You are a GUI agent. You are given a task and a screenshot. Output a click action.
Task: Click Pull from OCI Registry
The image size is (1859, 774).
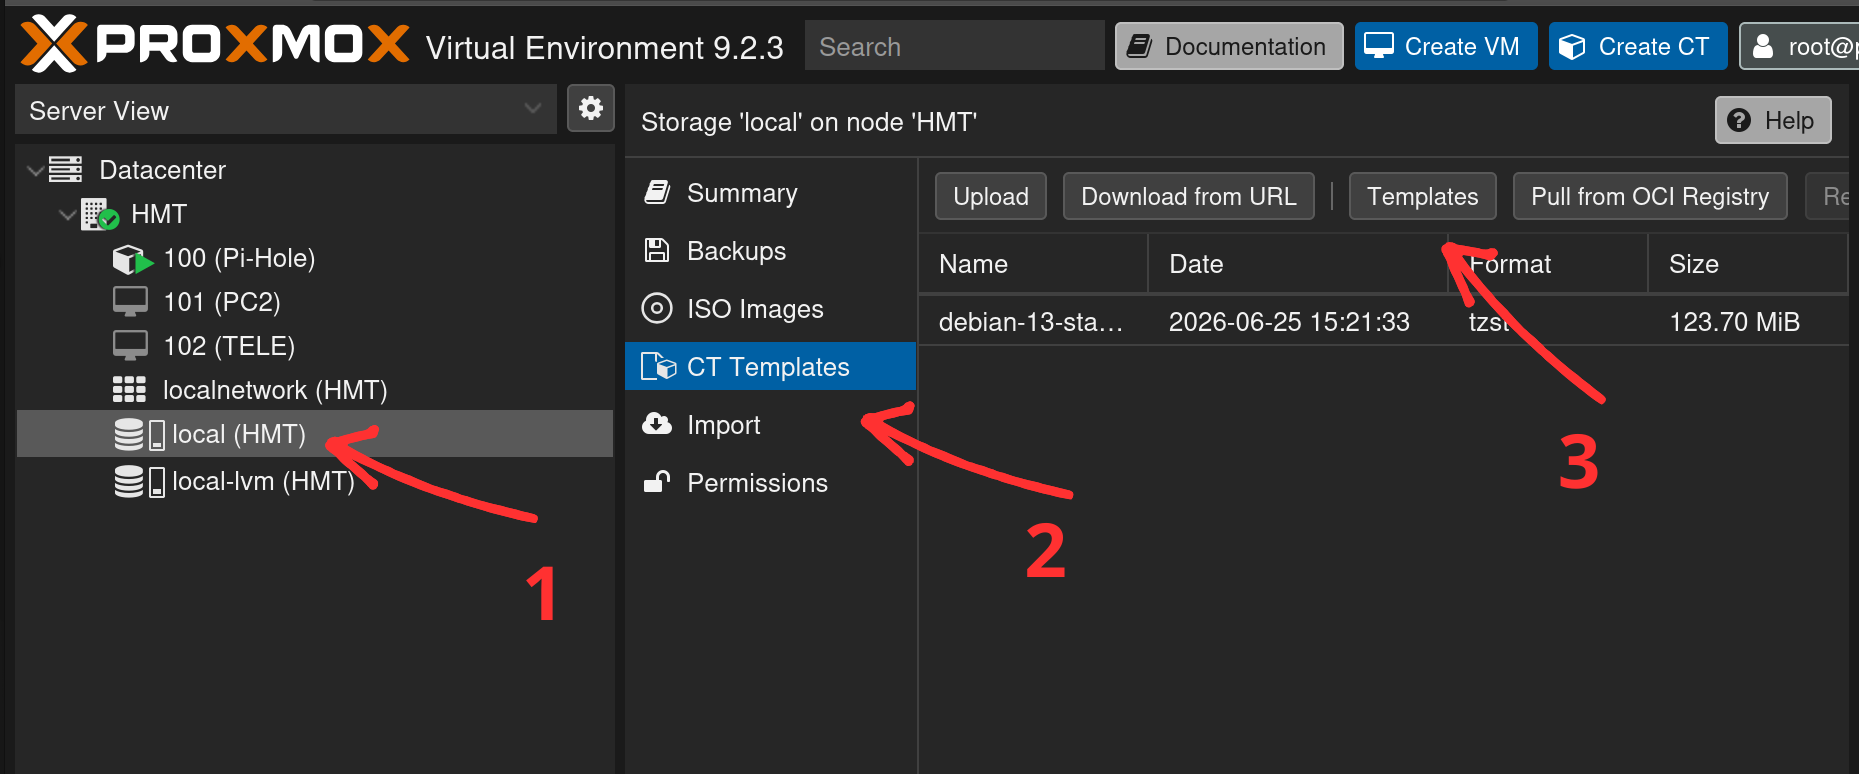pos(1650,196)
